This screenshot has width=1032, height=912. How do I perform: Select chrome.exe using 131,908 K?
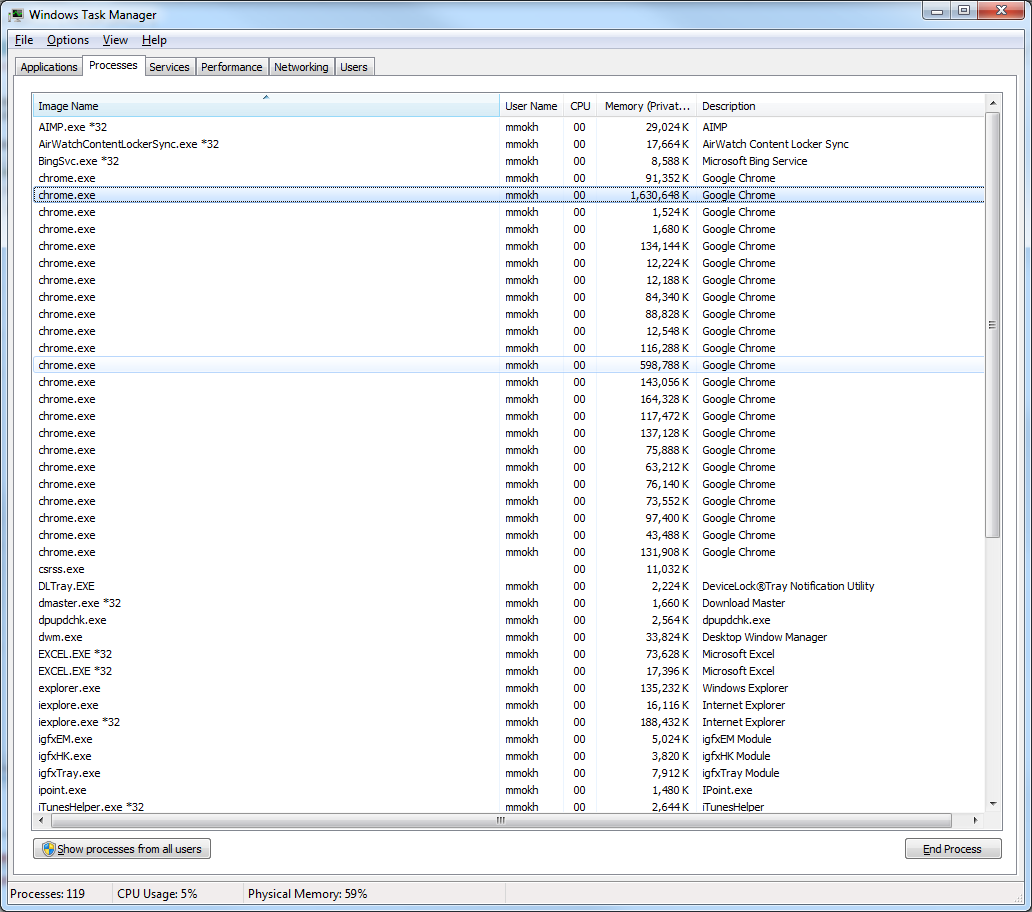tap(509, 552)
